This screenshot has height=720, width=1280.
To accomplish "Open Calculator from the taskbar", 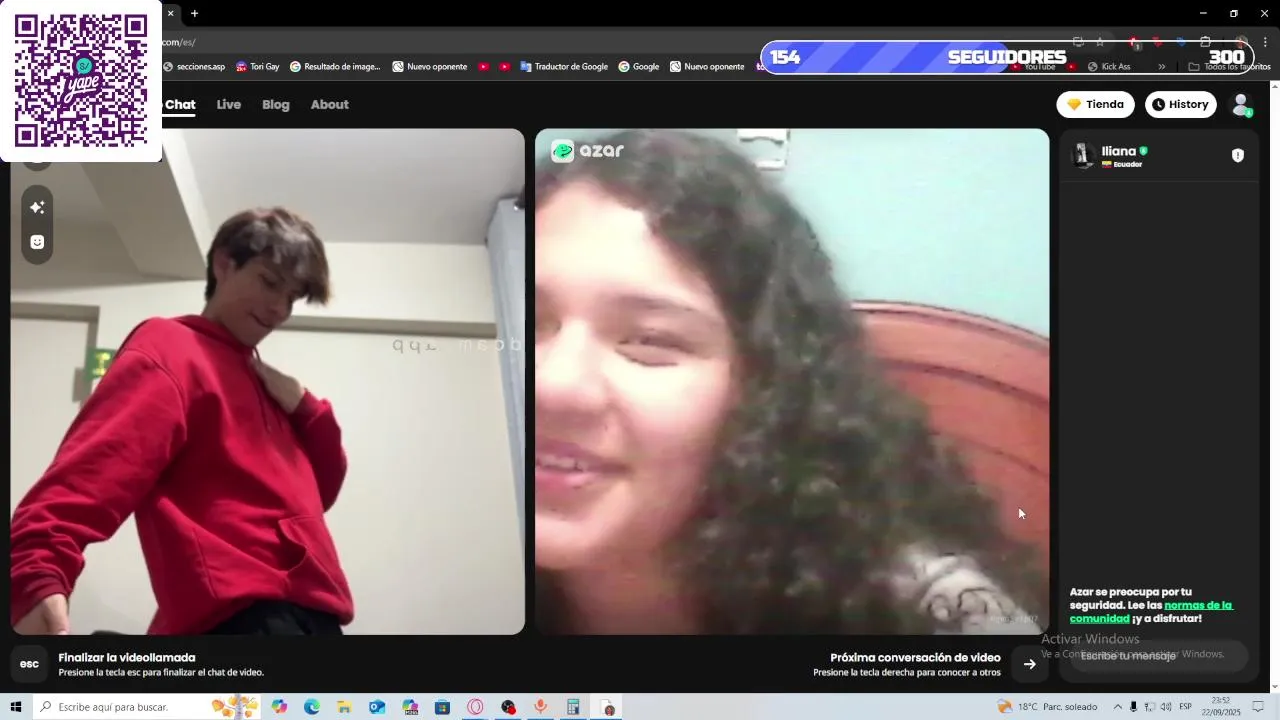I will pos(573,707).
